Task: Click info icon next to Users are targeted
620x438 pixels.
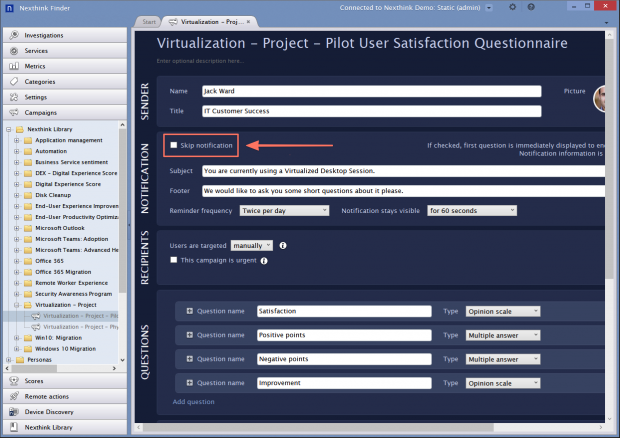Action: click(x=284, y=245)
